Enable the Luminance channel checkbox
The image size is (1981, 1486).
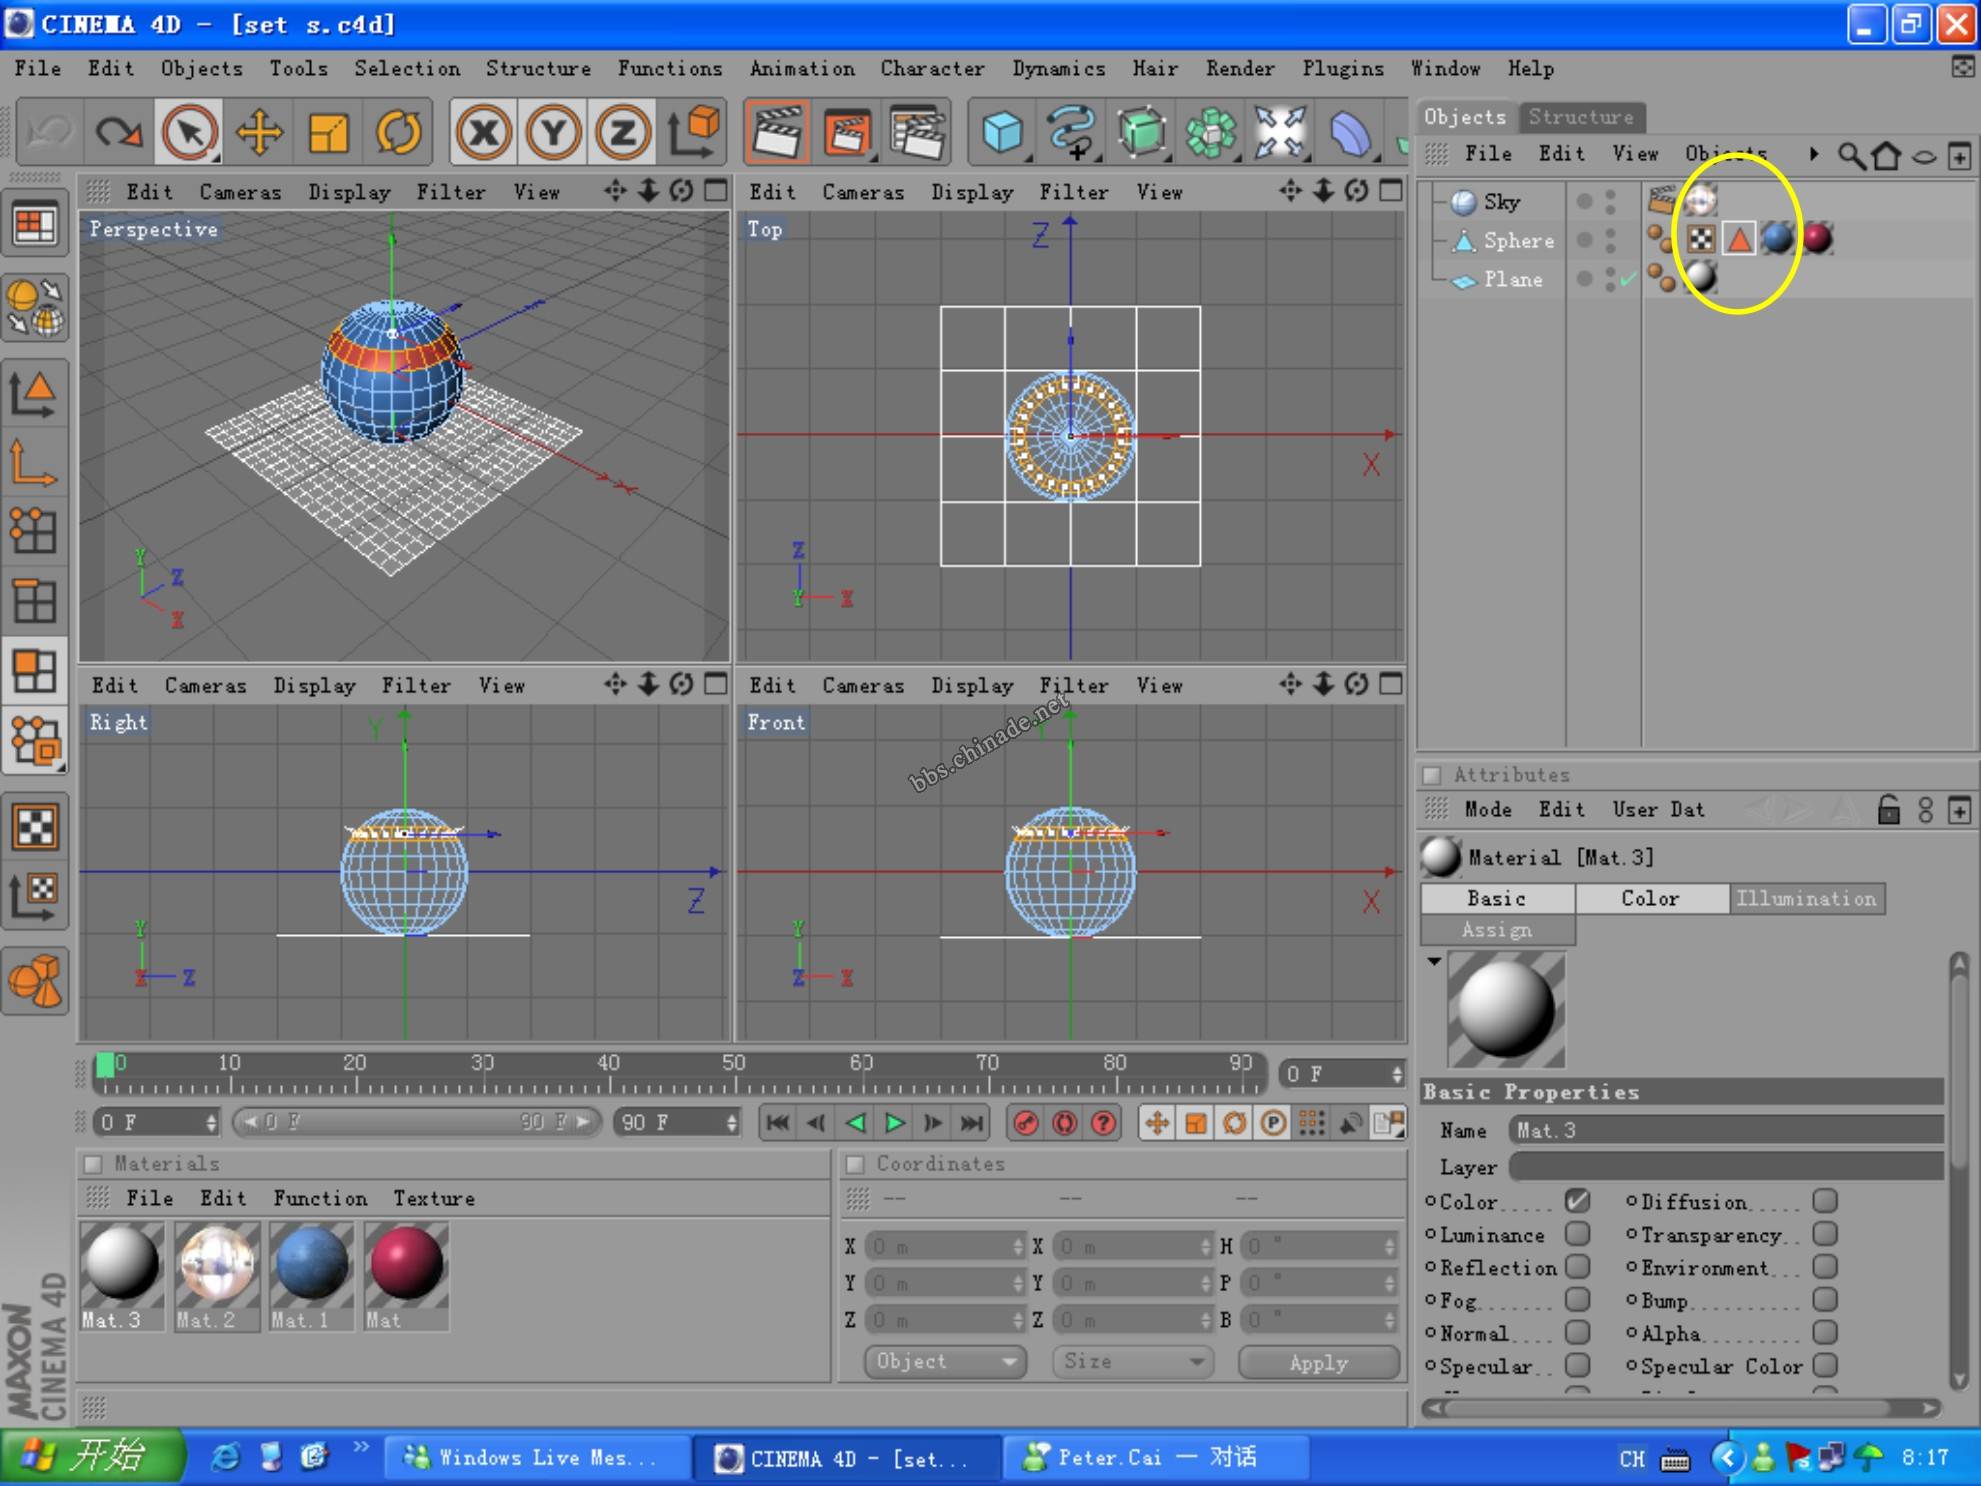pyautogui.click(x=1577, y=1234)
